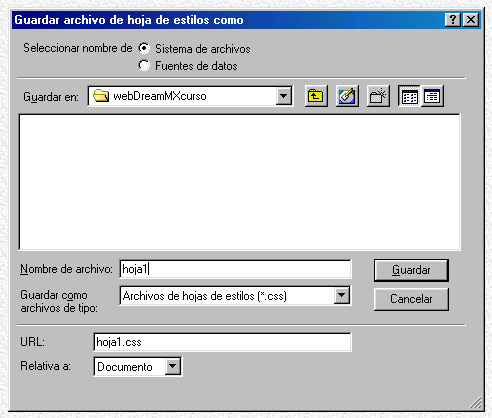This screenshot has width=492, height=418.
Task: Click the Cancelar button
Action: coord(411,299)
